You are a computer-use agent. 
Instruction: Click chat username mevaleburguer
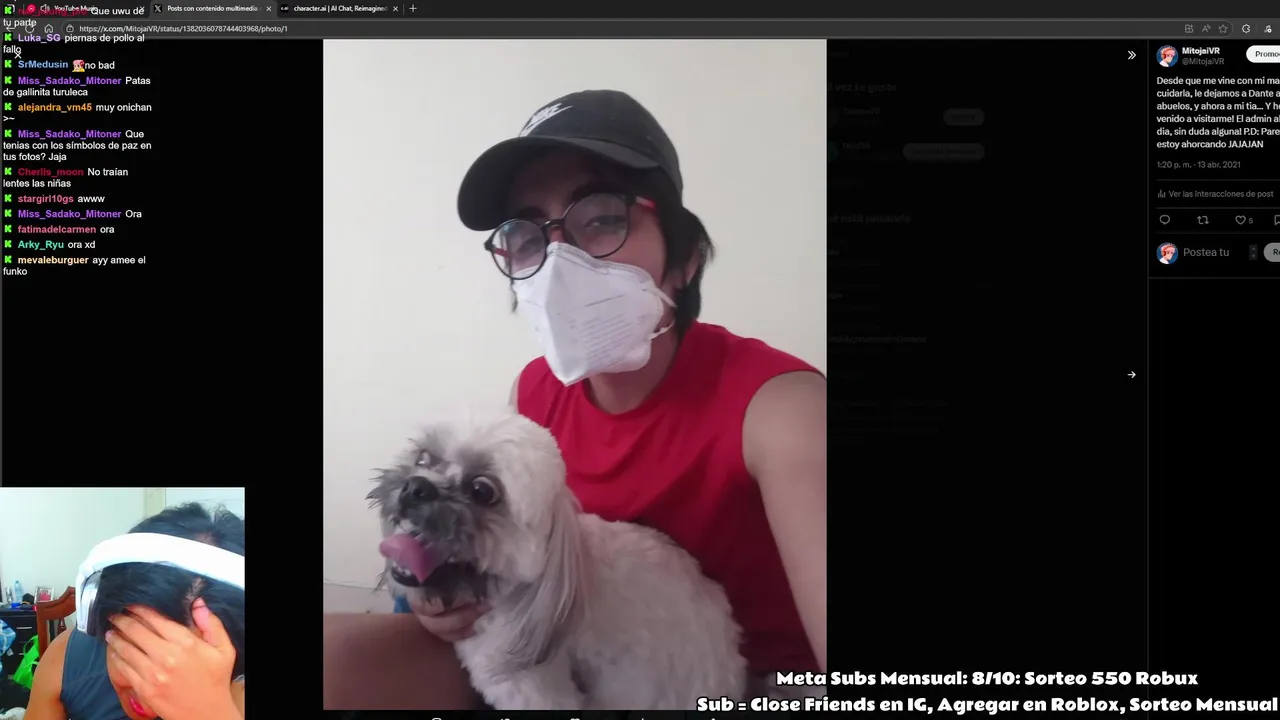53,260
